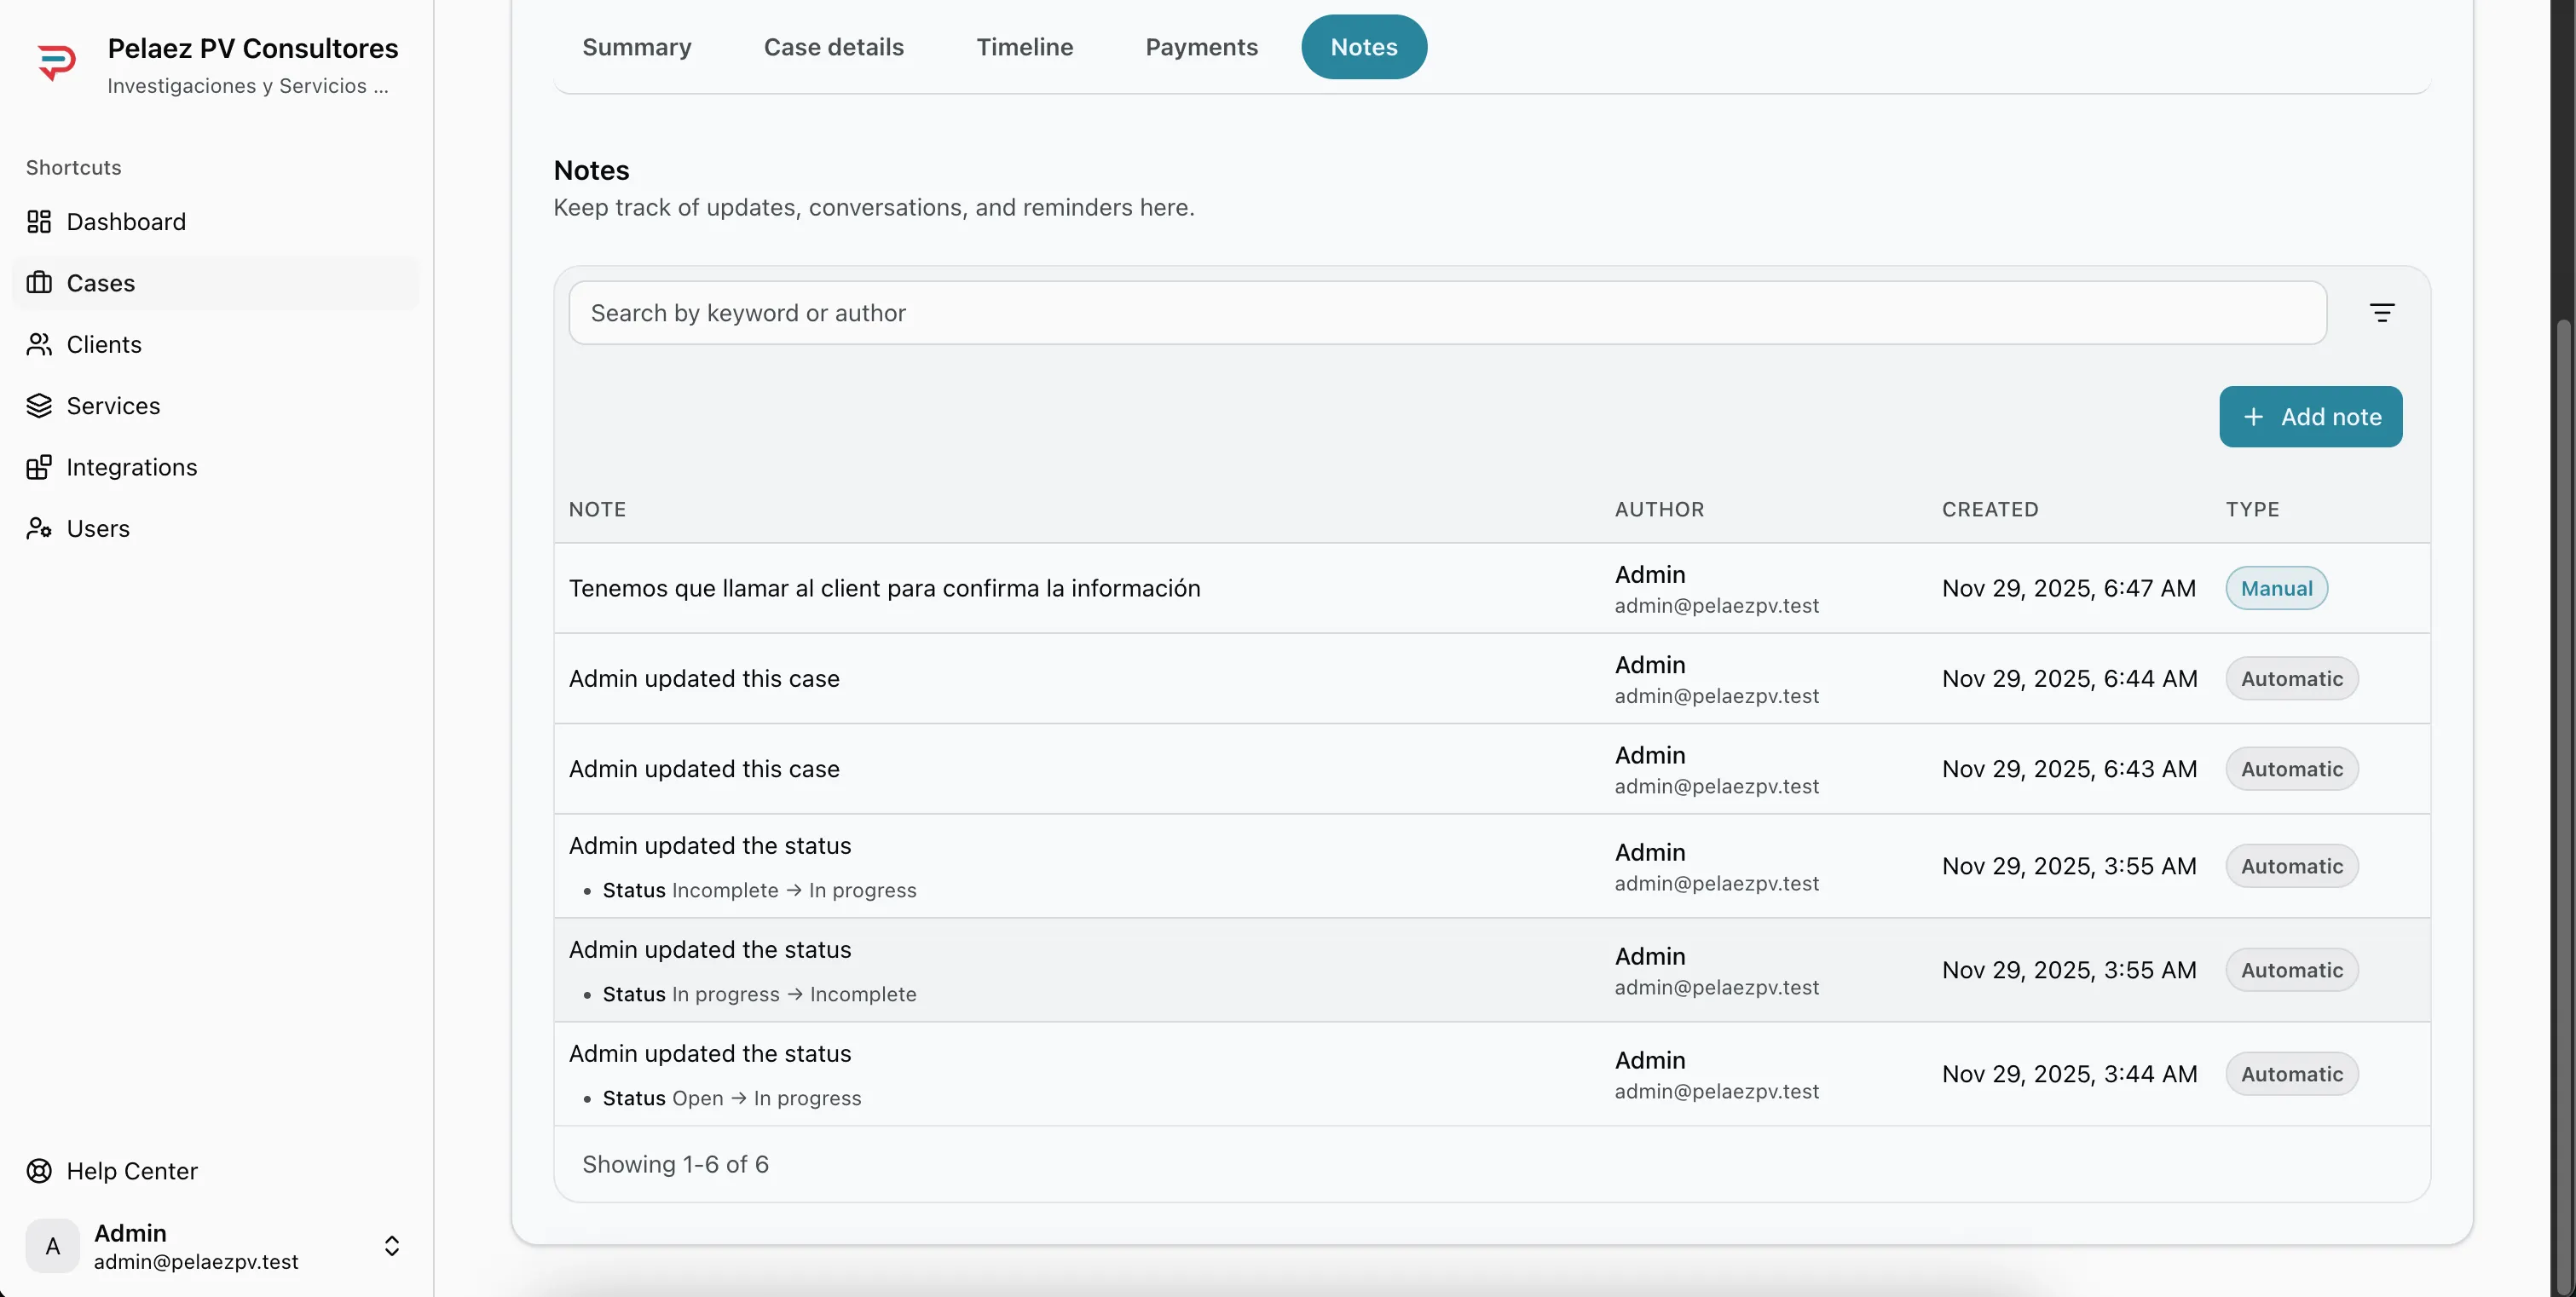Click the Add note button
This screenshot has height=1297, width=2576.
click(x=2310, y=417)
